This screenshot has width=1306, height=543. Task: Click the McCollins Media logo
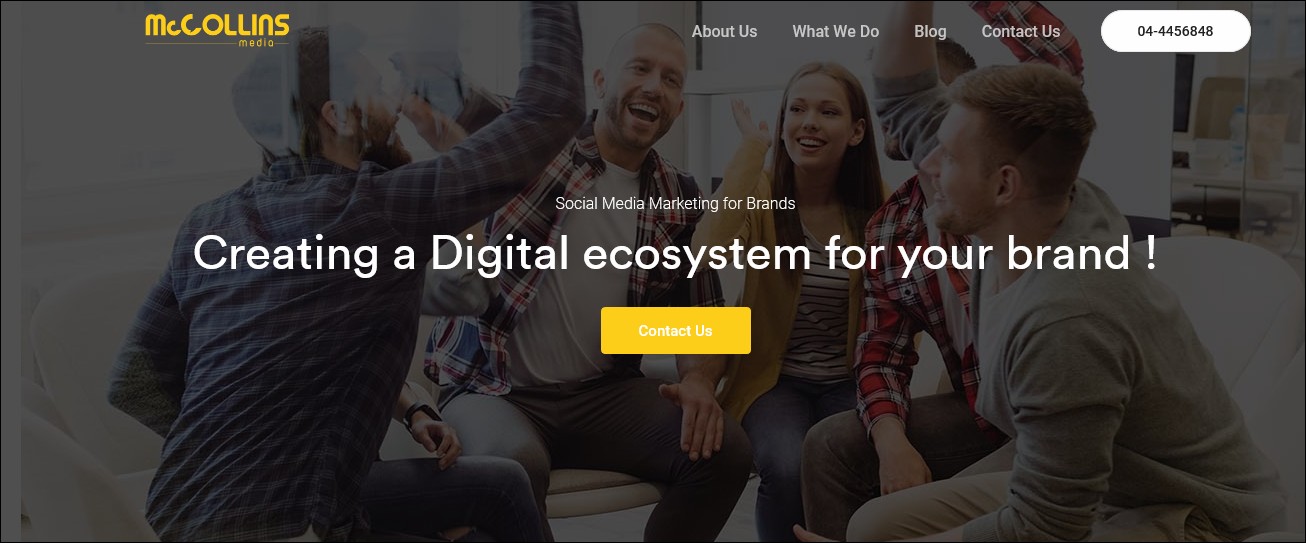coord(217,30)
